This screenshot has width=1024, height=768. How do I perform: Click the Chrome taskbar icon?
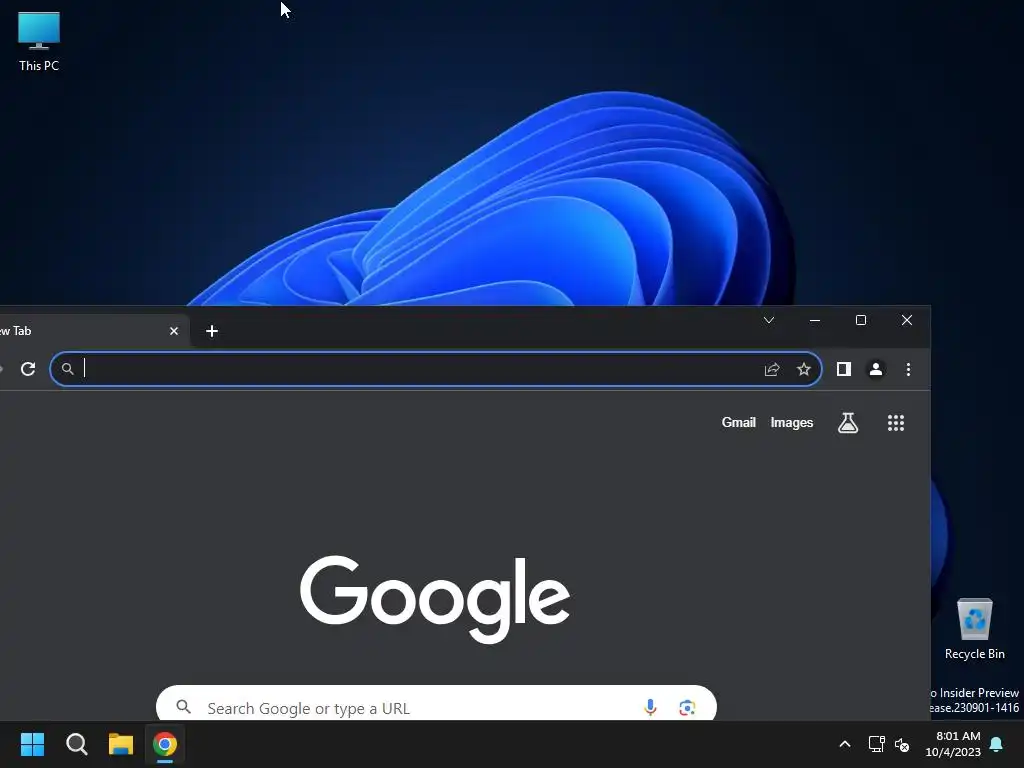pos(165,744)
